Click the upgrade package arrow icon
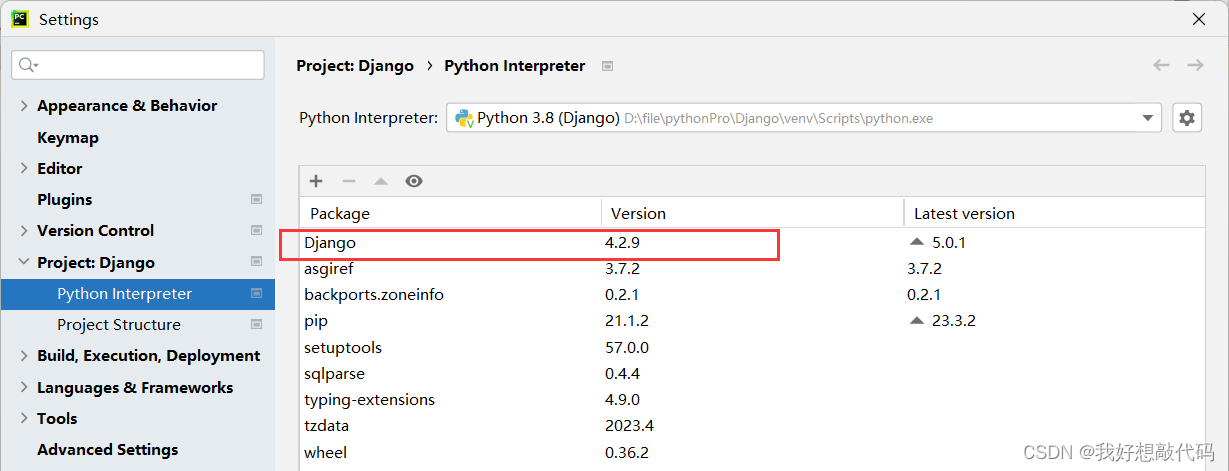This screenshot has width=1229, height=471. pyautogui.click(x=380, y=181)
